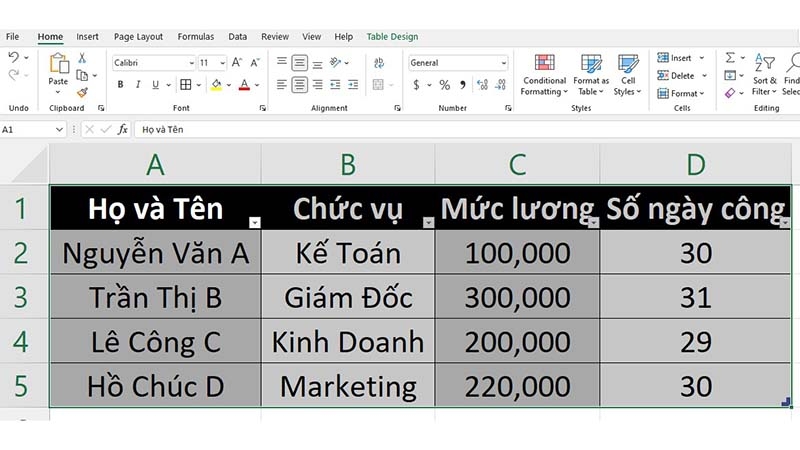Open Cell Styles gallery
Viewport: 800px width, 450px height.
tap(628, 75)
